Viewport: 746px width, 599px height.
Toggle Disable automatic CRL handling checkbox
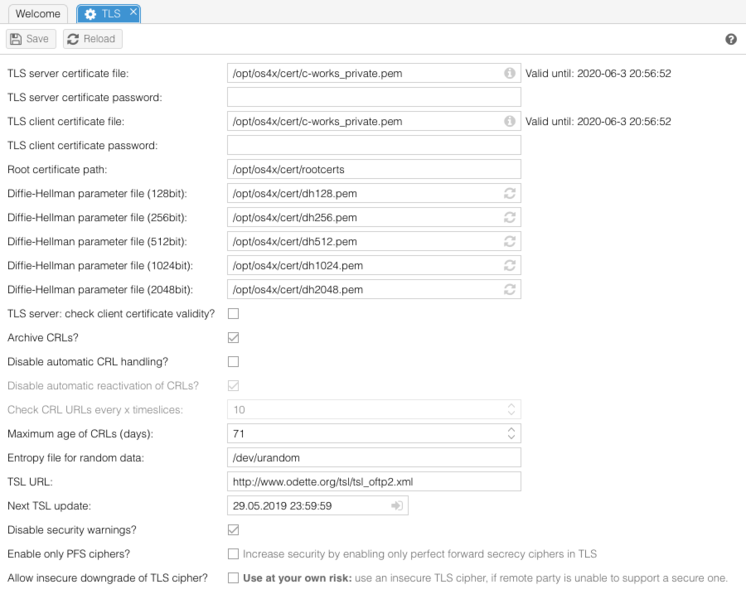coord(233,362)
